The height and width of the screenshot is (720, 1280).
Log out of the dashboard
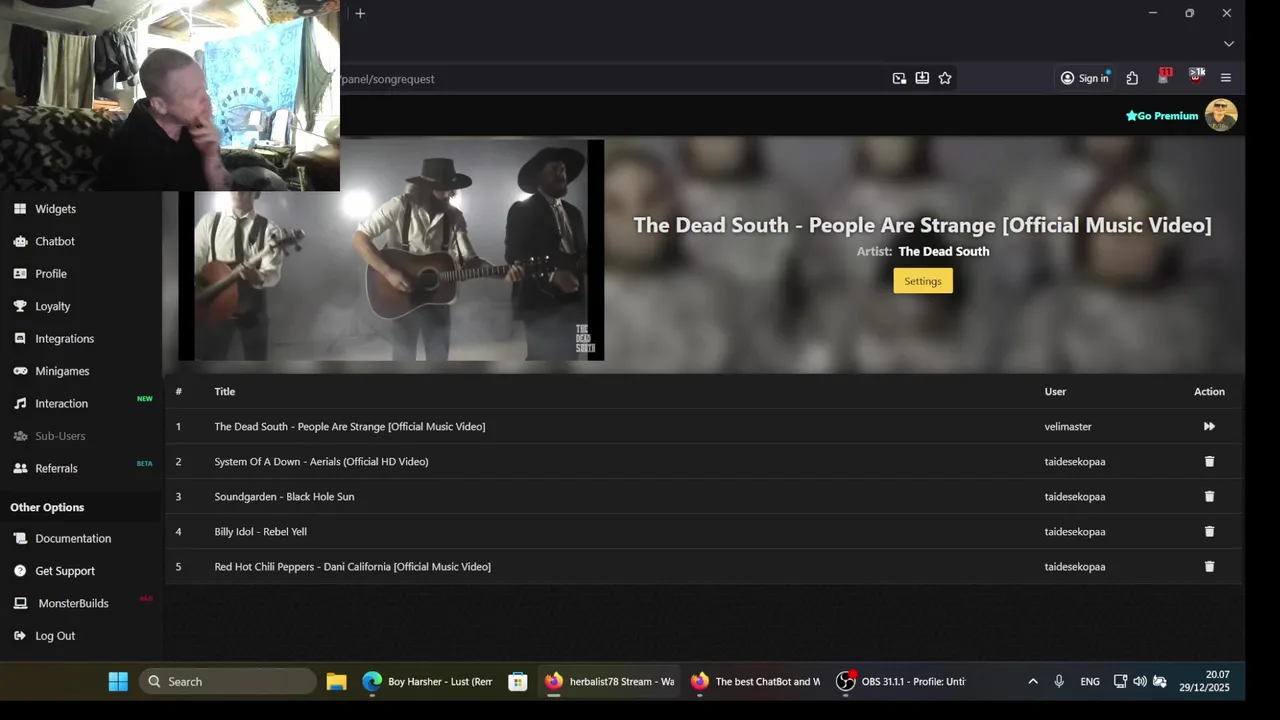(x=55, y=636)
